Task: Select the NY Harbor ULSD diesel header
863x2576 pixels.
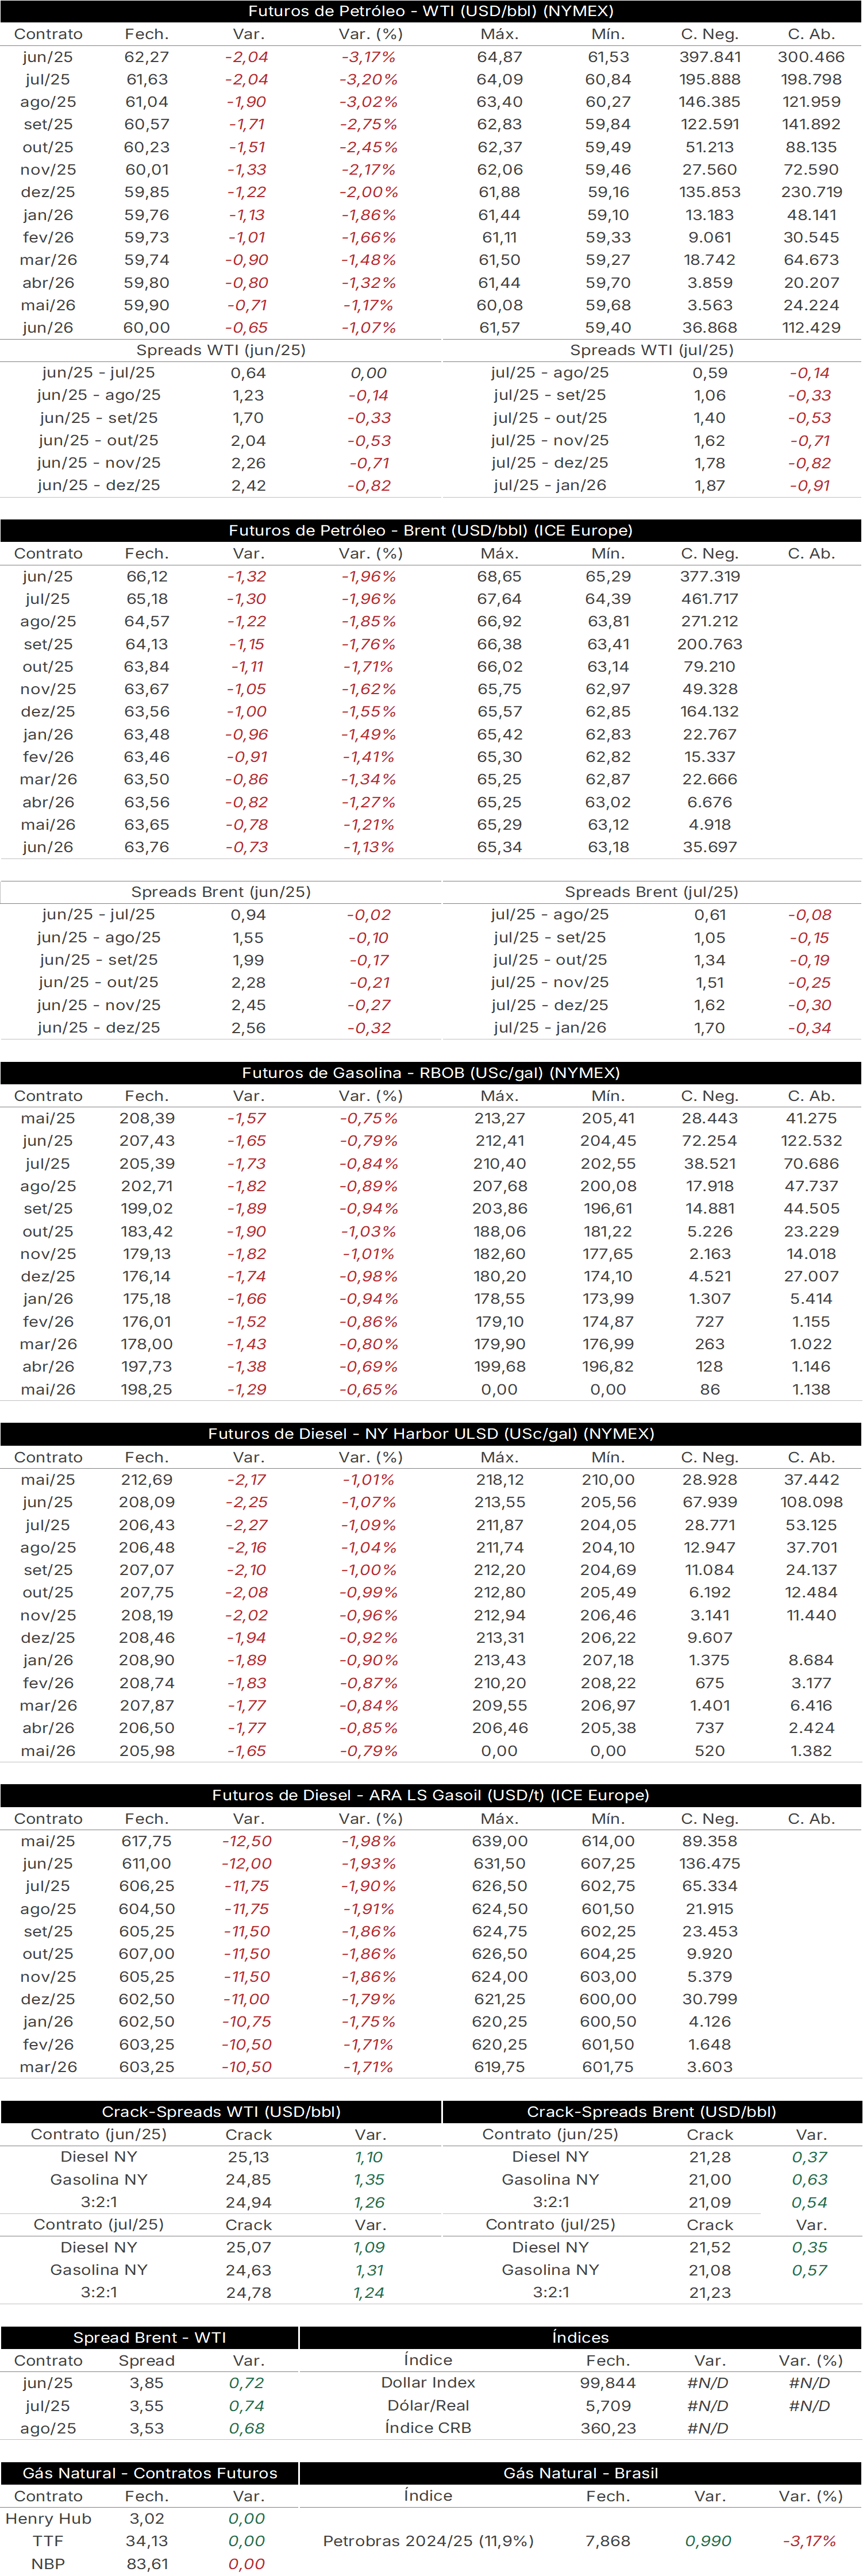Action: [431, 1433]
